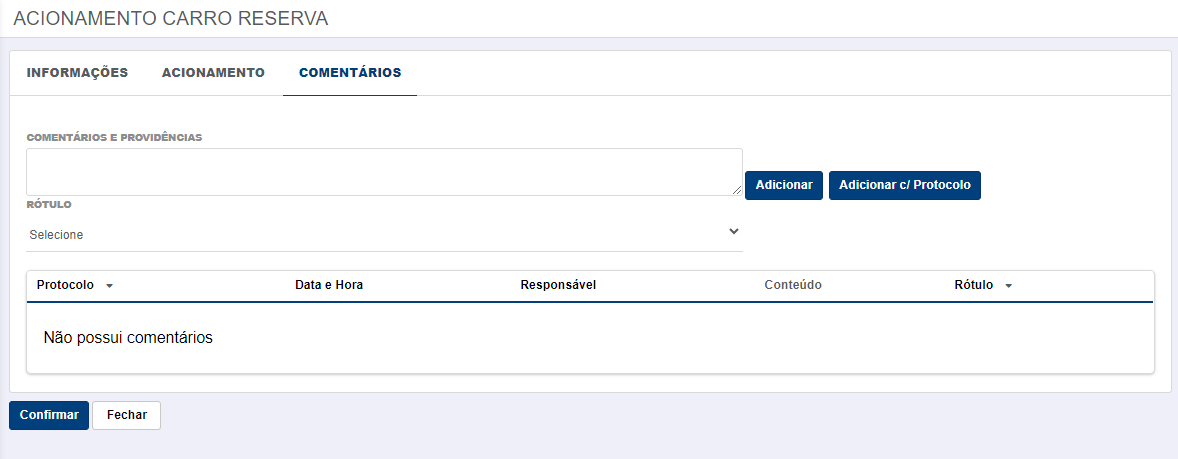Confirm with the Confirmar button
Viewport: 1178px width, 459px height.
click(x=49, y=415)
